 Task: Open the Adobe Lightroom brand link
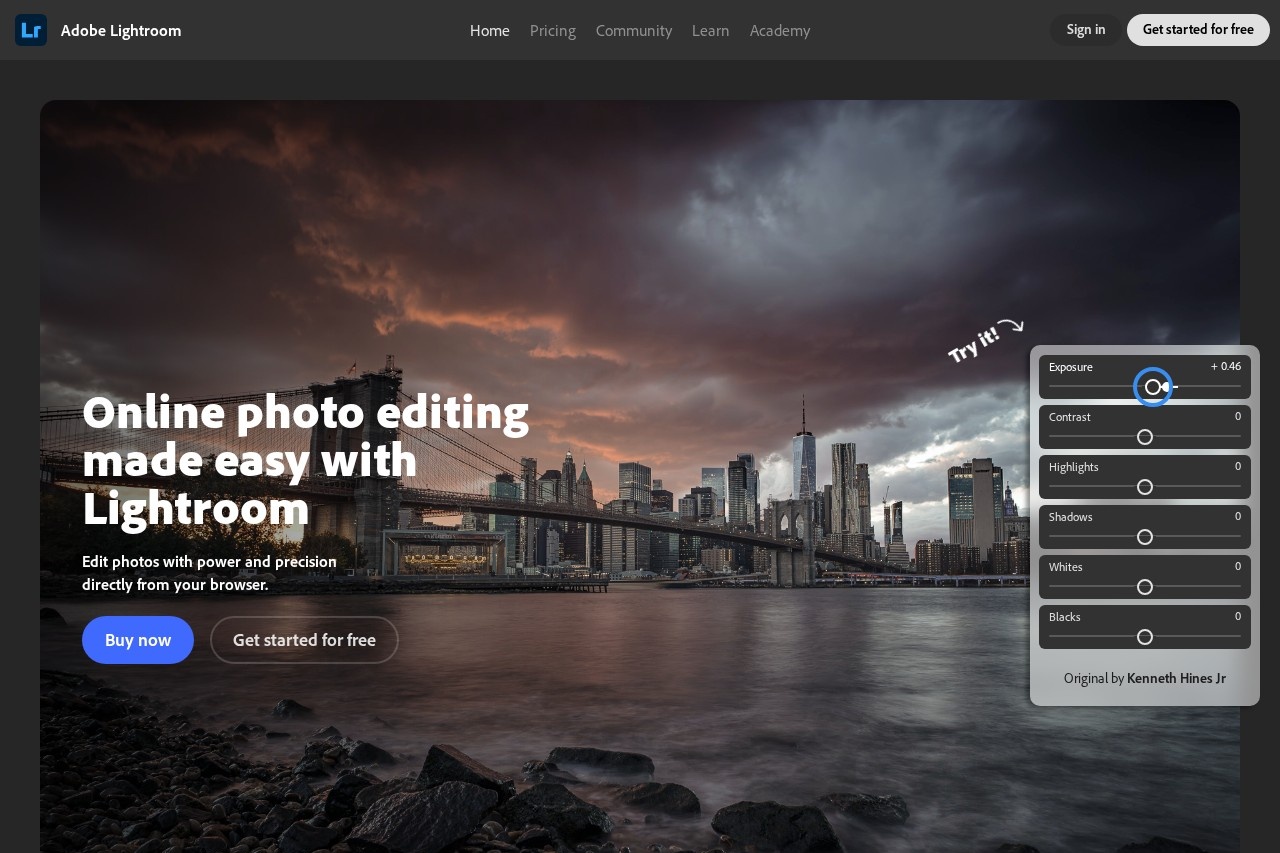(121, 30)
